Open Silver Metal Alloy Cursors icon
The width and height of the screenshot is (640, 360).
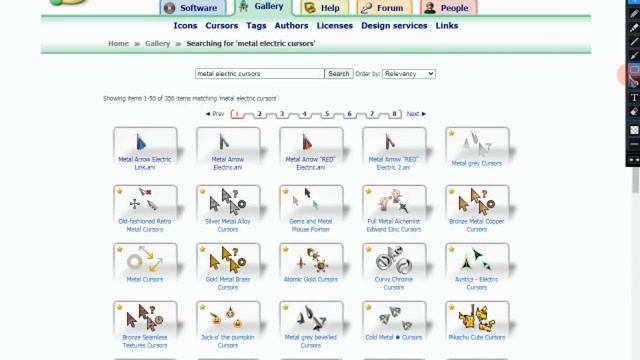pos(228,201)
